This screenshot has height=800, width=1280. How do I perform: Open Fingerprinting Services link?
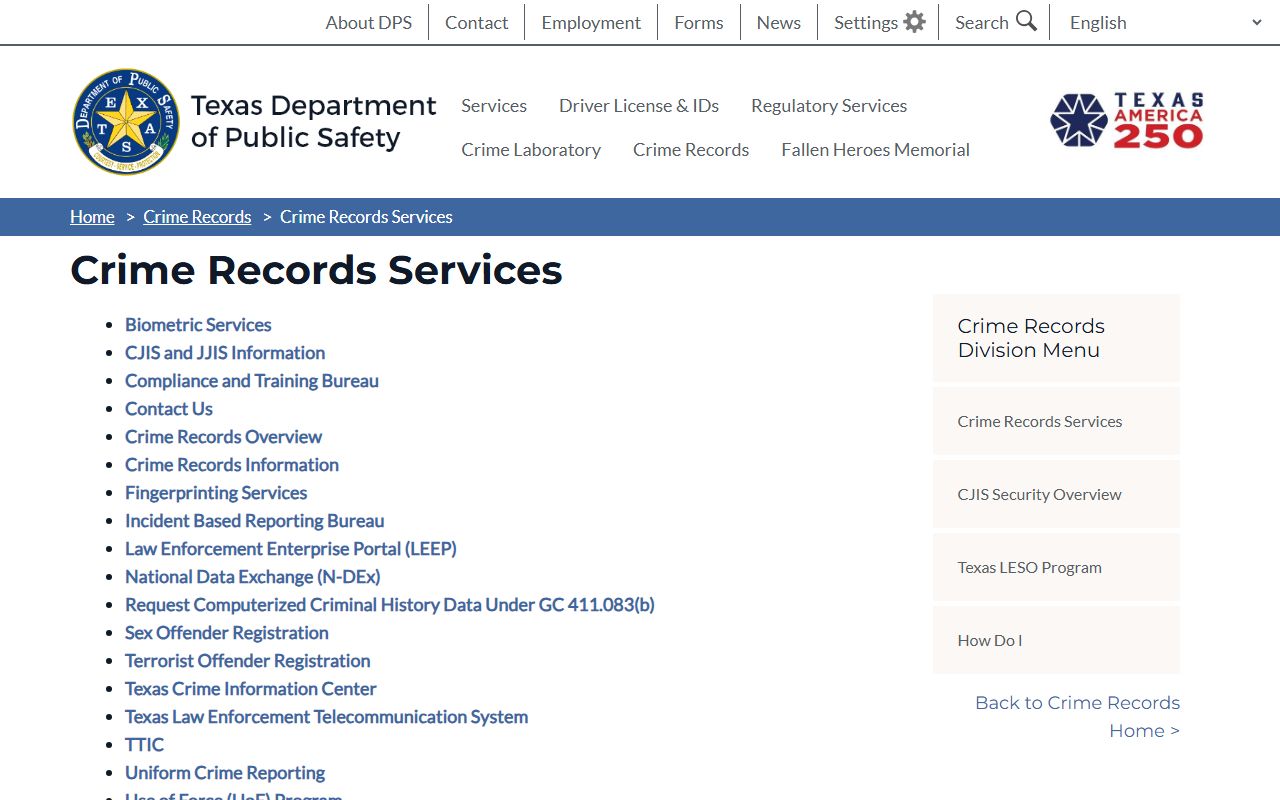(216, 493)
